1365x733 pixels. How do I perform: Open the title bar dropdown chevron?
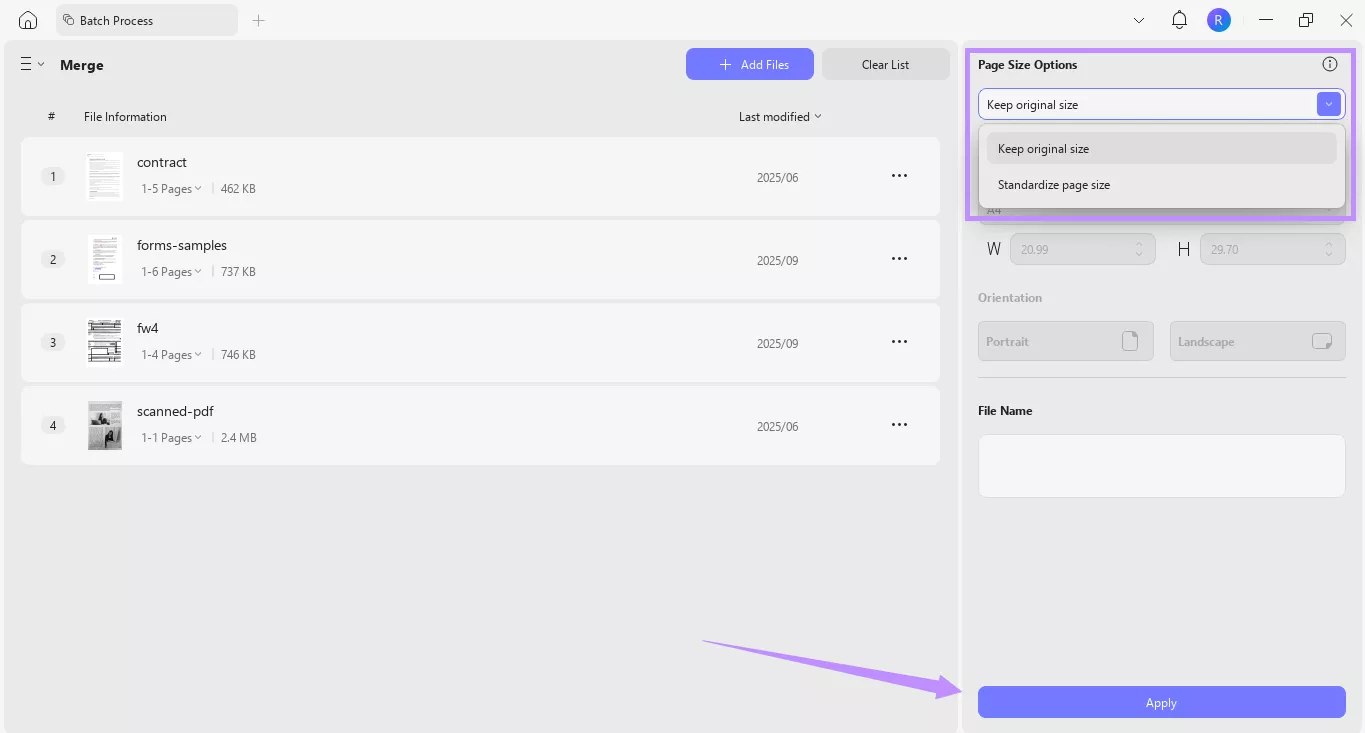pos(1138,19)
